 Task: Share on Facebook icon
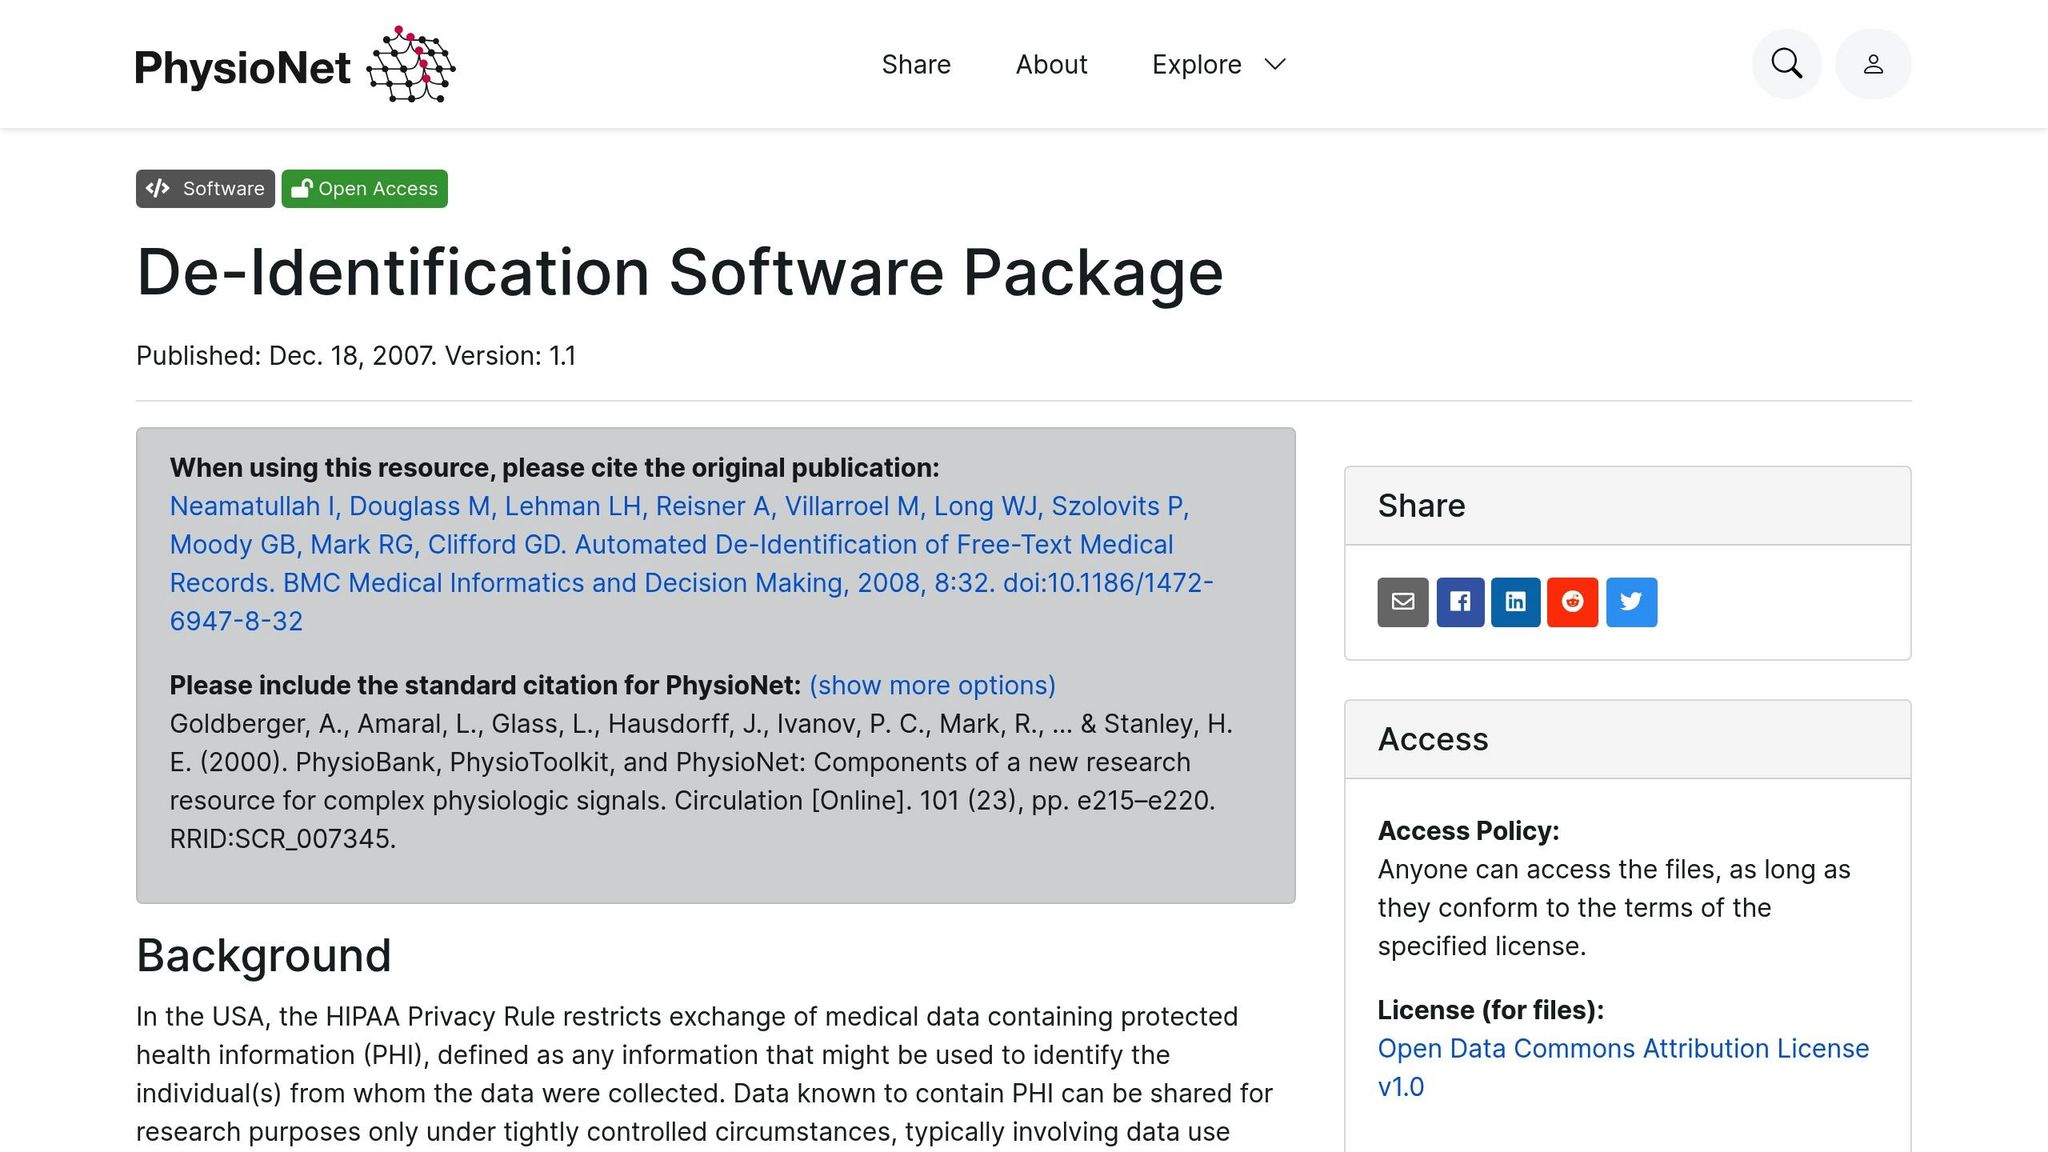coord(1460,602)
